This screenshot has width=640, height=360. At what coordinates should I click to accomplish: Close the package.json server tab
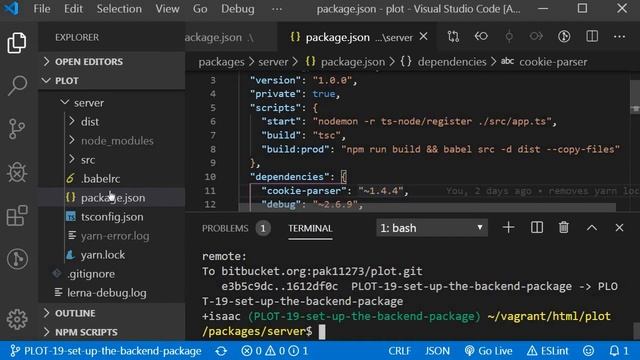pos(424,37)
